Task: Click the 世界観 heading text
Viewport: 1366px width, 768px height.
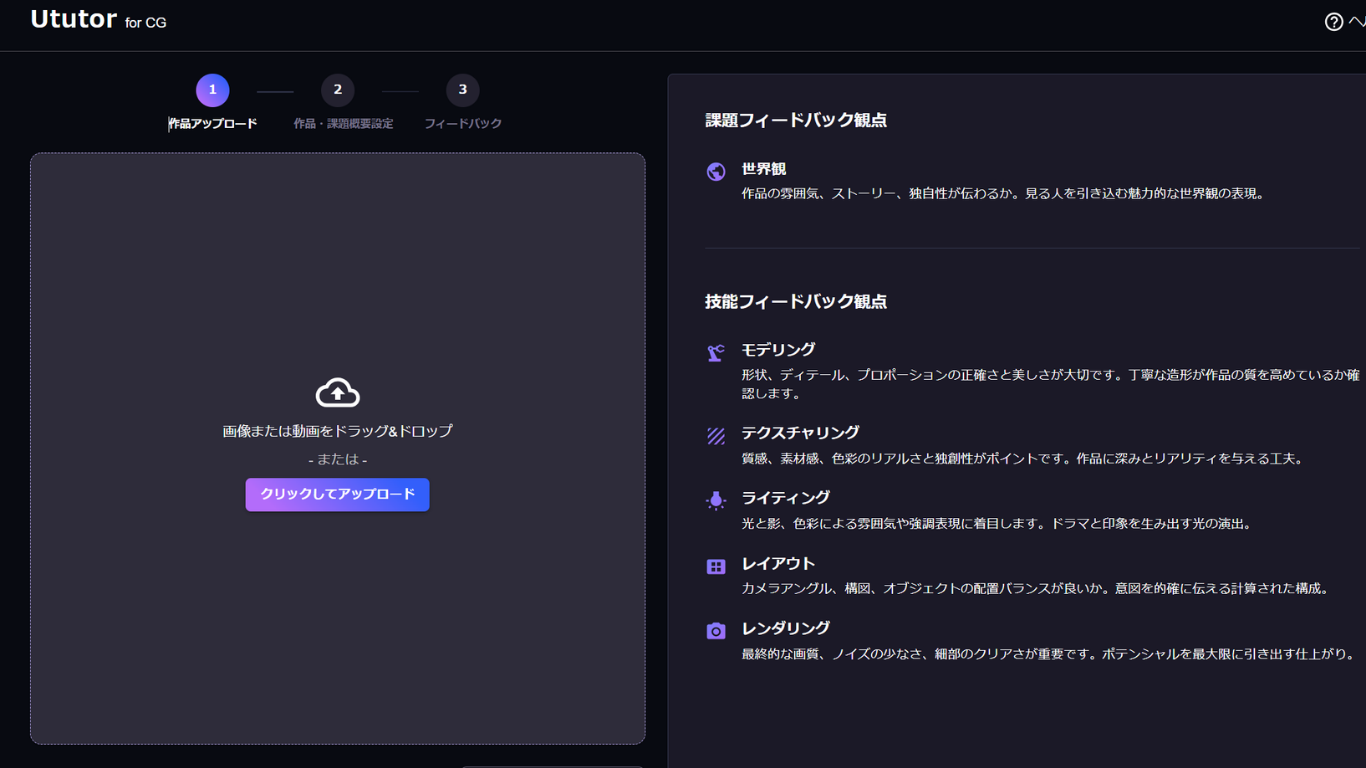Action: 764,169
